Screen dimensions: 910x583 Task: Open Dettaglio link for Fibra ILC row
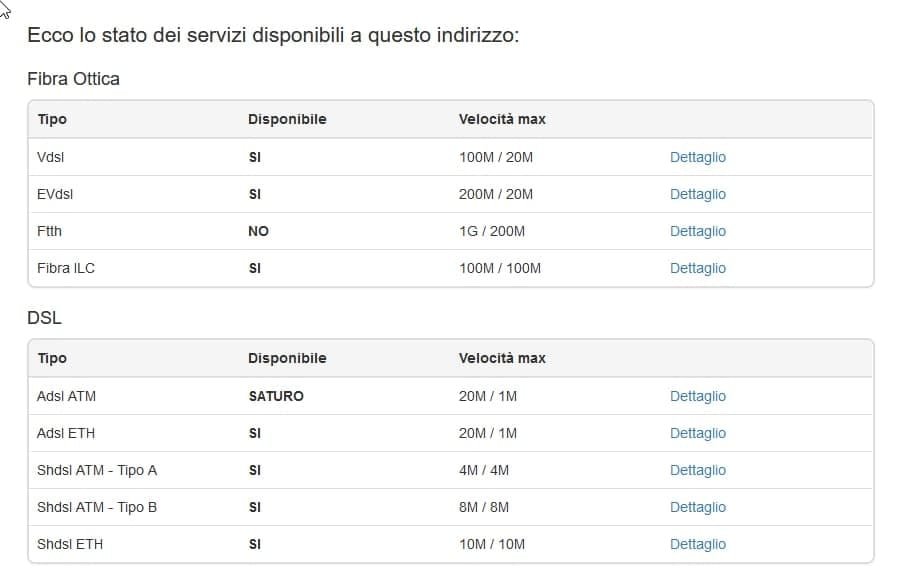pyautogui.click(x=697, y=268)
